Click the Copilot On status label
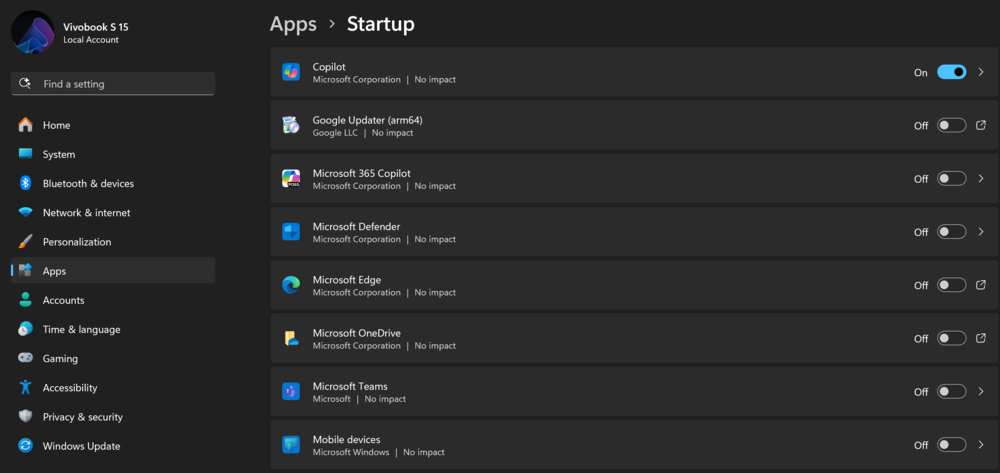Viewport: 1000px width, 473px height. click(921, 73)
